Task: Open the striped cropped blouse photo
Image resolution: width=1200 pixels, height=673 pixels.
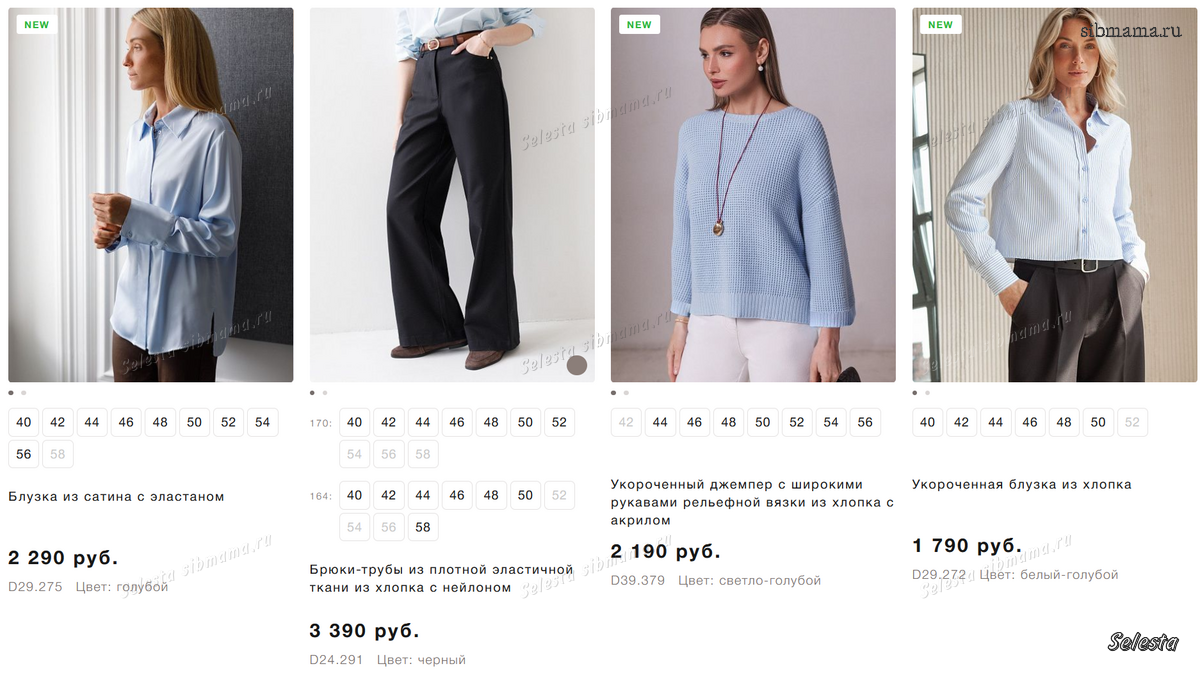Action: (x=1054, y=195)
